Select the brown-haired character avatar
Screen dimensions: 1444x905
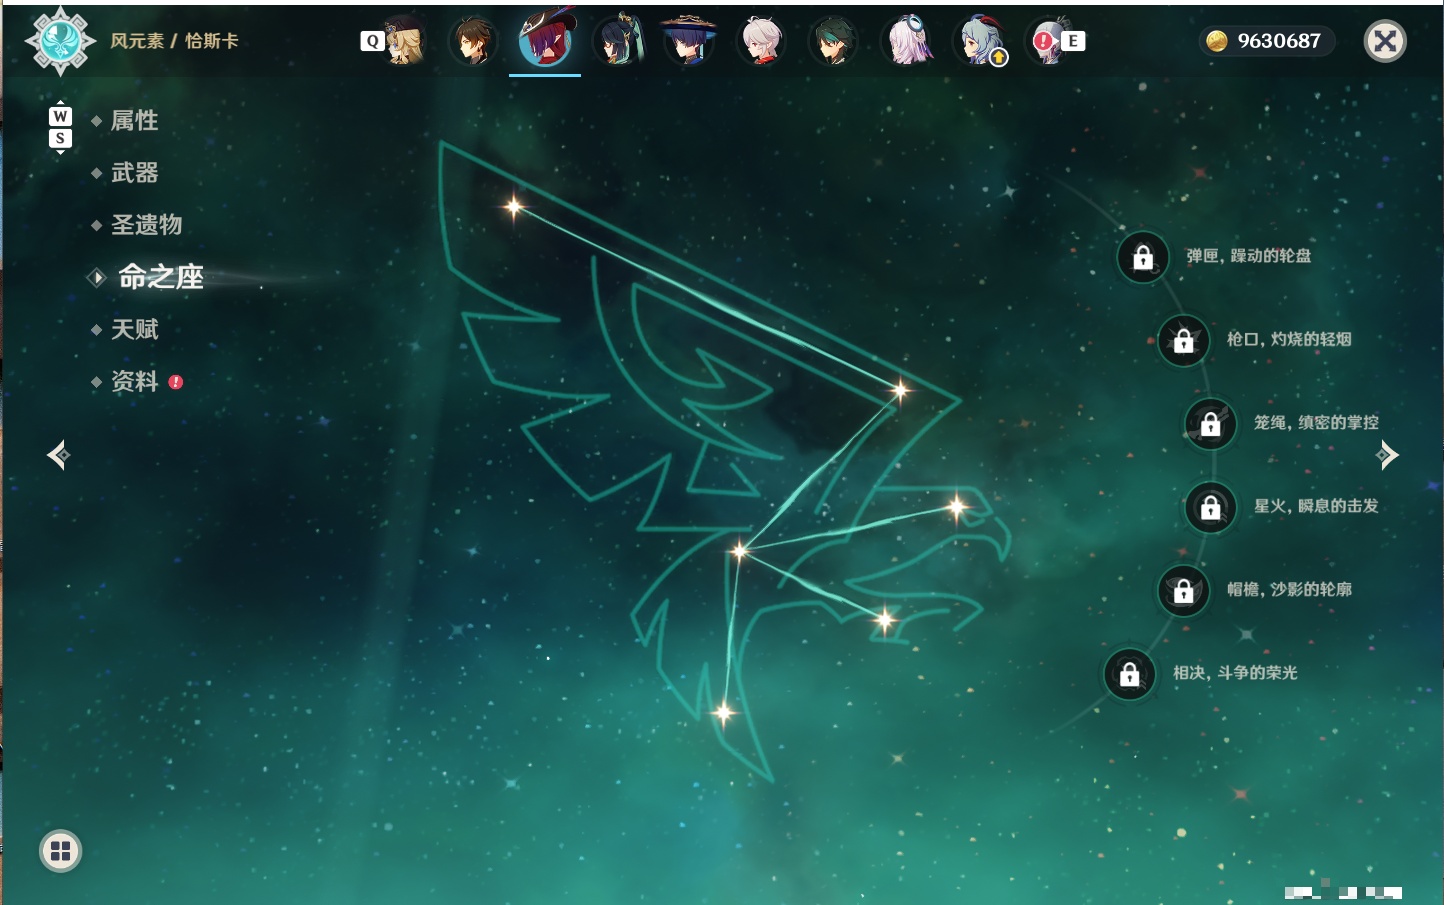point(473,41)
